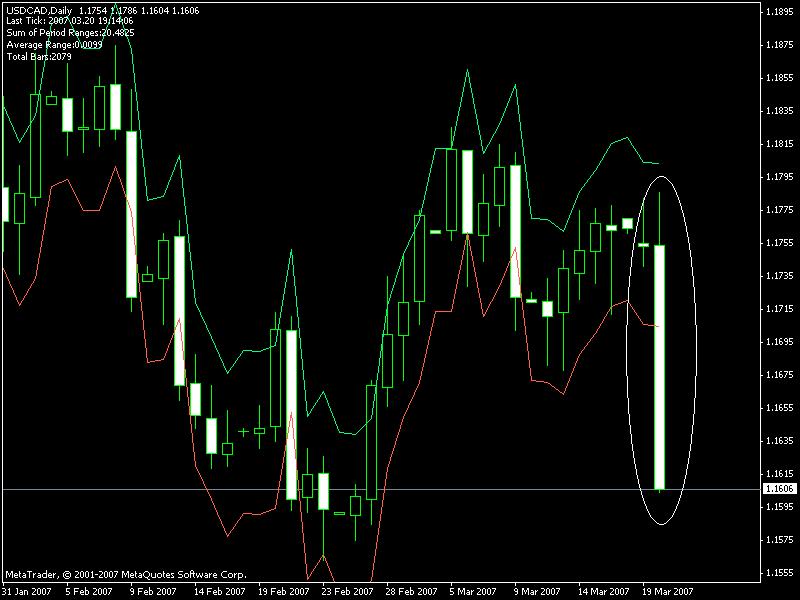Click the MetaQuotes Software Corp. copyright text
This screenshot has width=800, height=600.
point(125,575)
